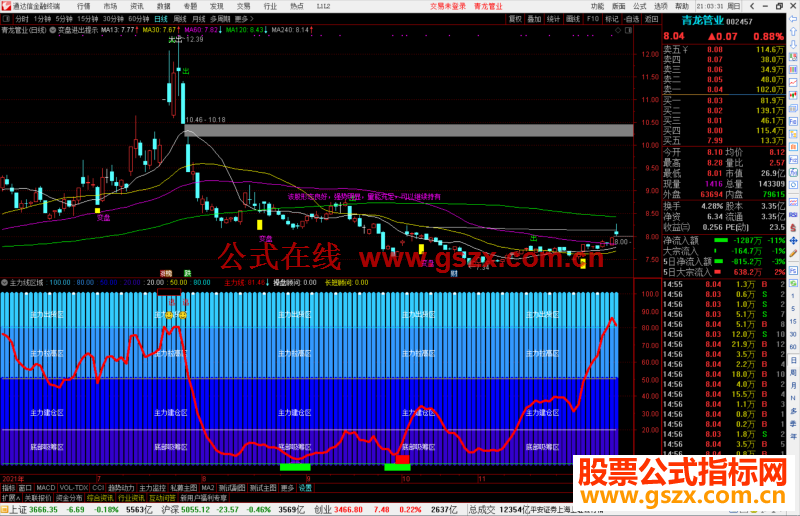Collapse the 扩展 panel
800x516 pixels.
(x=11, y=498)
